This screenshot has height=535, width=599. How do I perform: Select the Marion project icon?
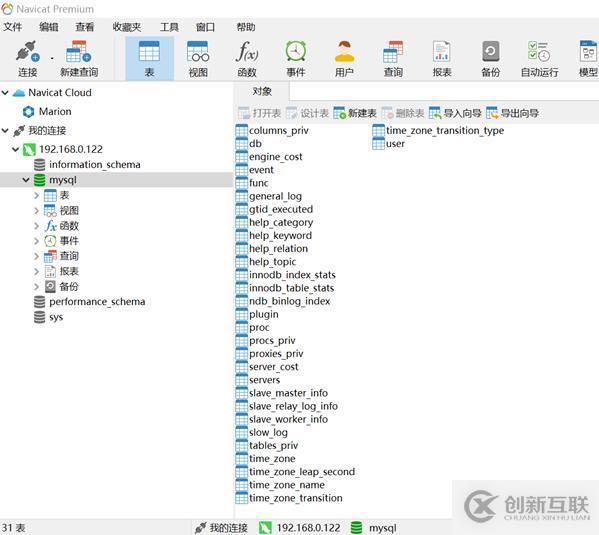(29, 112)
